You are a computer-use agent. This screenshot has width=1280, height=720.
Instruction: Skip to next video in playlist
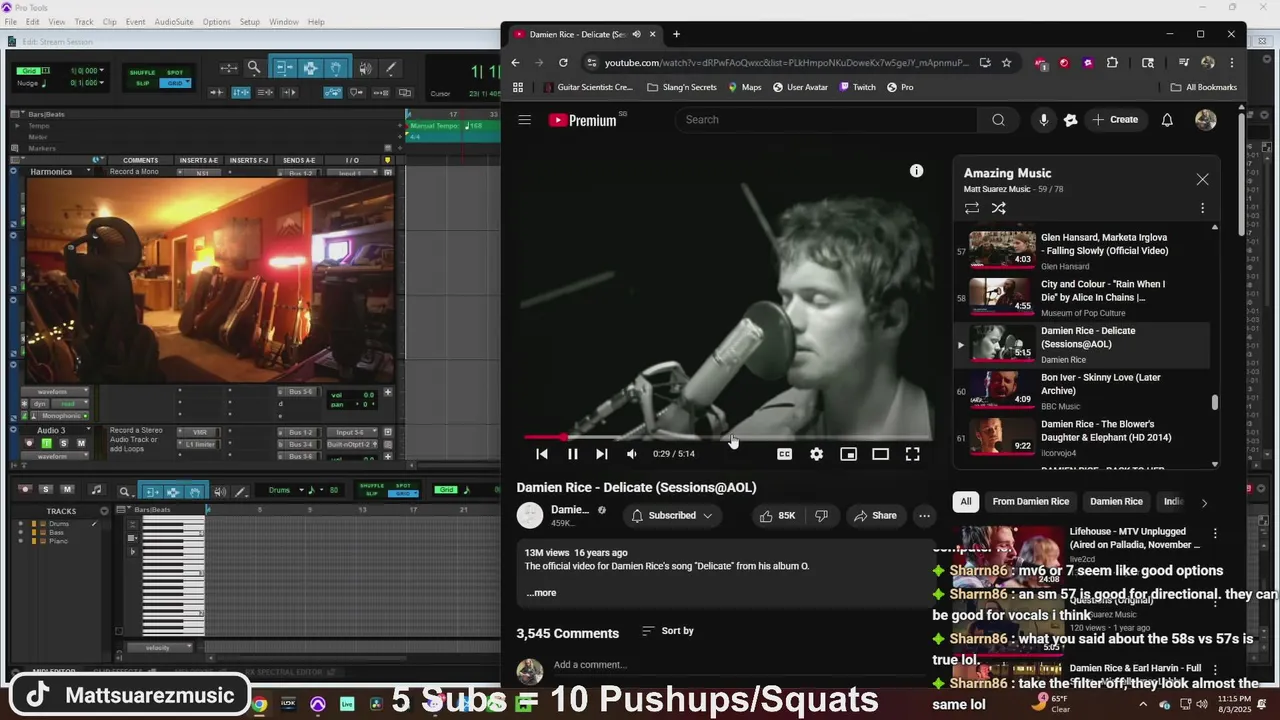(x=601, y=454)
